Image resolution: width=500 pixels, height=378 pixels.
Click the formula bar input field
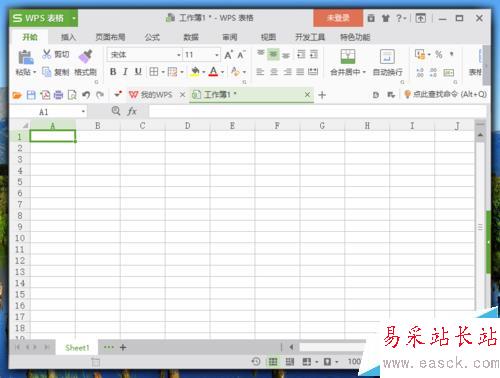(317, 112)
